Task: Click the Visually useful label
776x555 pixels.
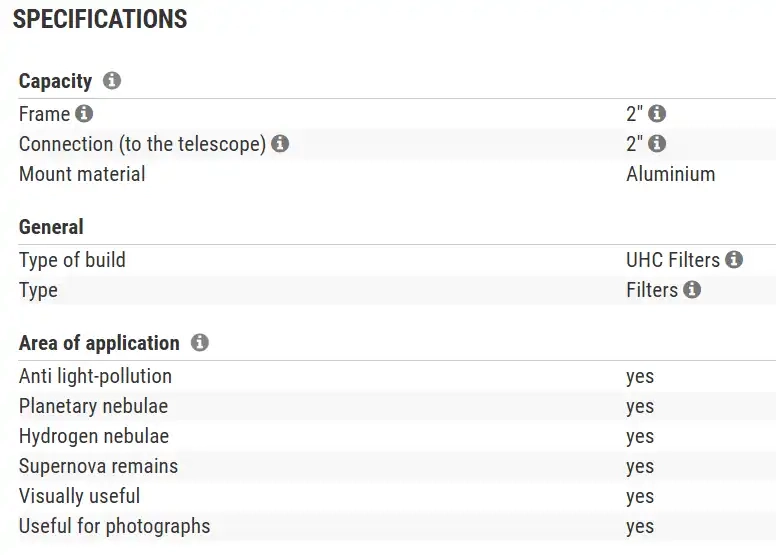Action: [x=79, y=496]
